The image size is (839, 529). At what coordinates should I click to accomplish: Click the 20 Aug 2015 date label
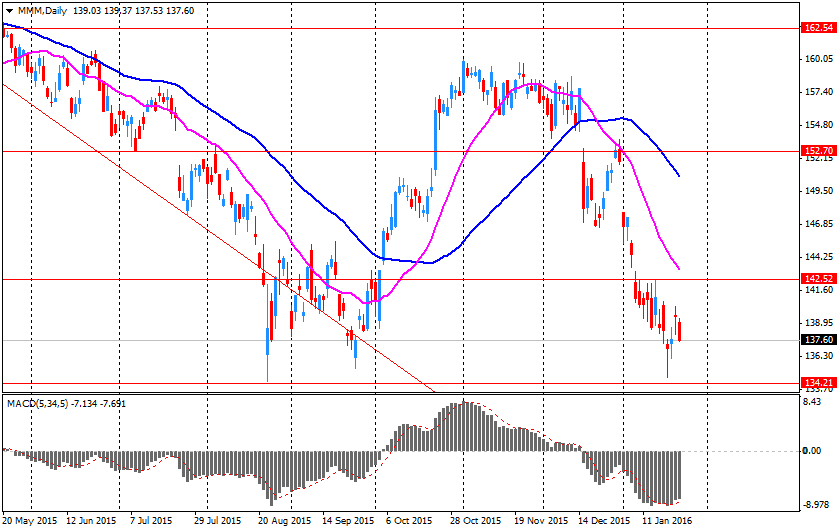coord(284,520)
